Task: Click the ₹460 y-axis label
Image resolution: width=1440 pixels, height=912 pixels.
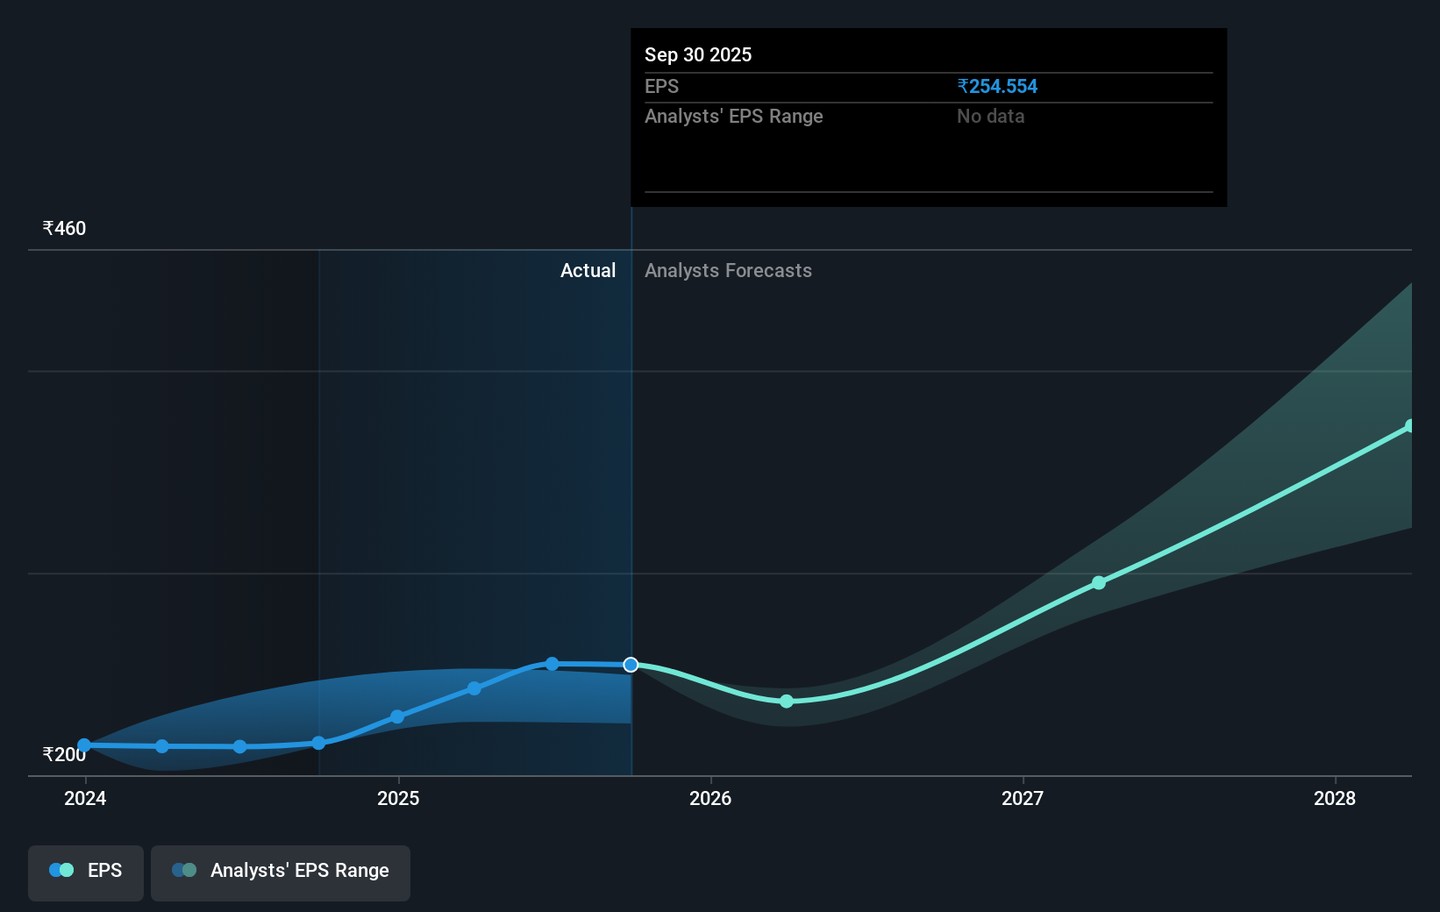Action: click(64, 229)
